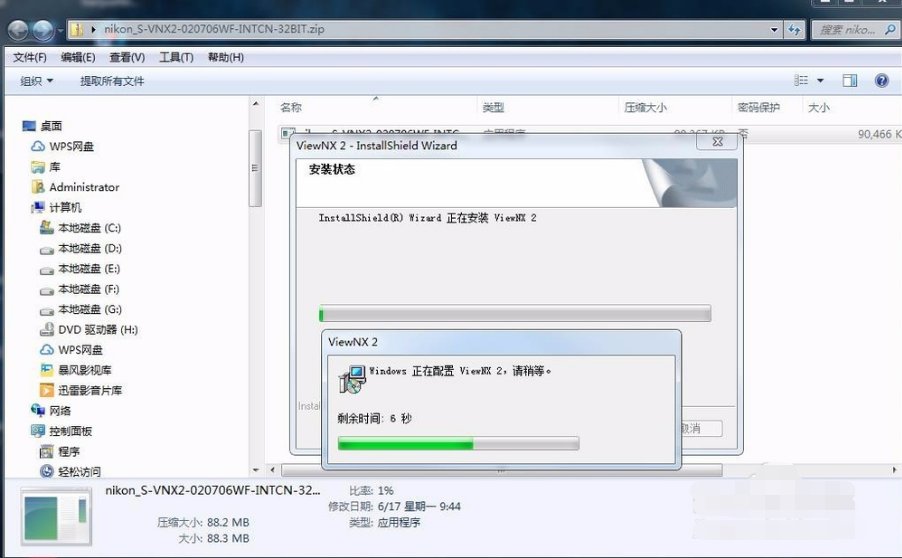This screenshot has height=558, width=902.
Task: Click the blue help icon
Action: coord(881,81)
